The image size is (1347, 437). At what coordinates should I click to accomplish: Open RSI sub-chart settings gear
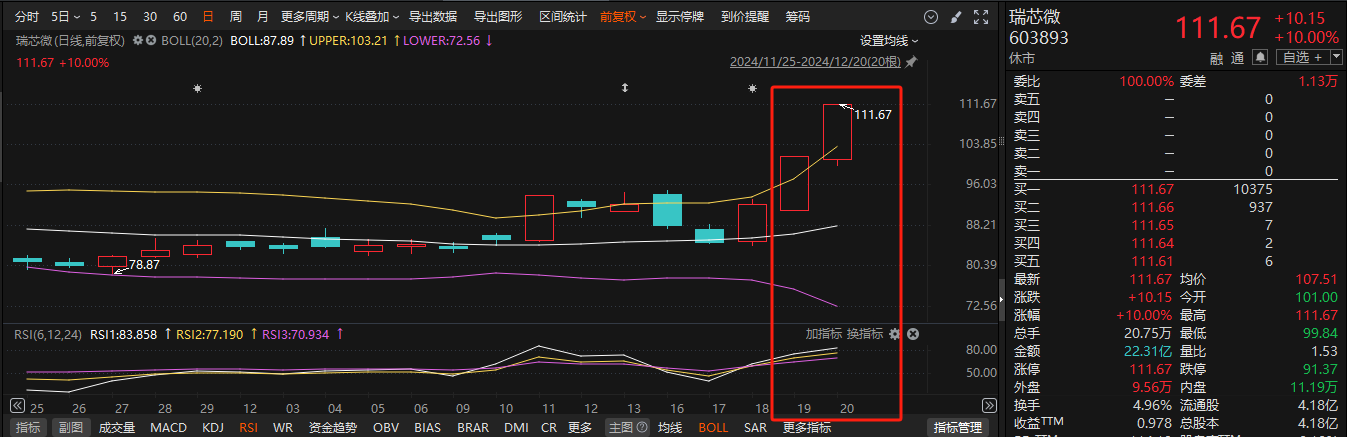coord(895,334)
